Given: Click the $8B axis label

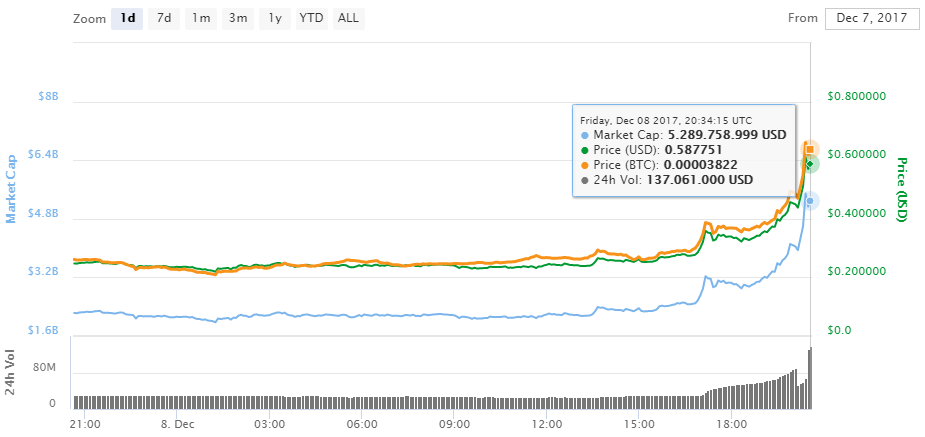Looking at the screenshot, I should point(49,96).
